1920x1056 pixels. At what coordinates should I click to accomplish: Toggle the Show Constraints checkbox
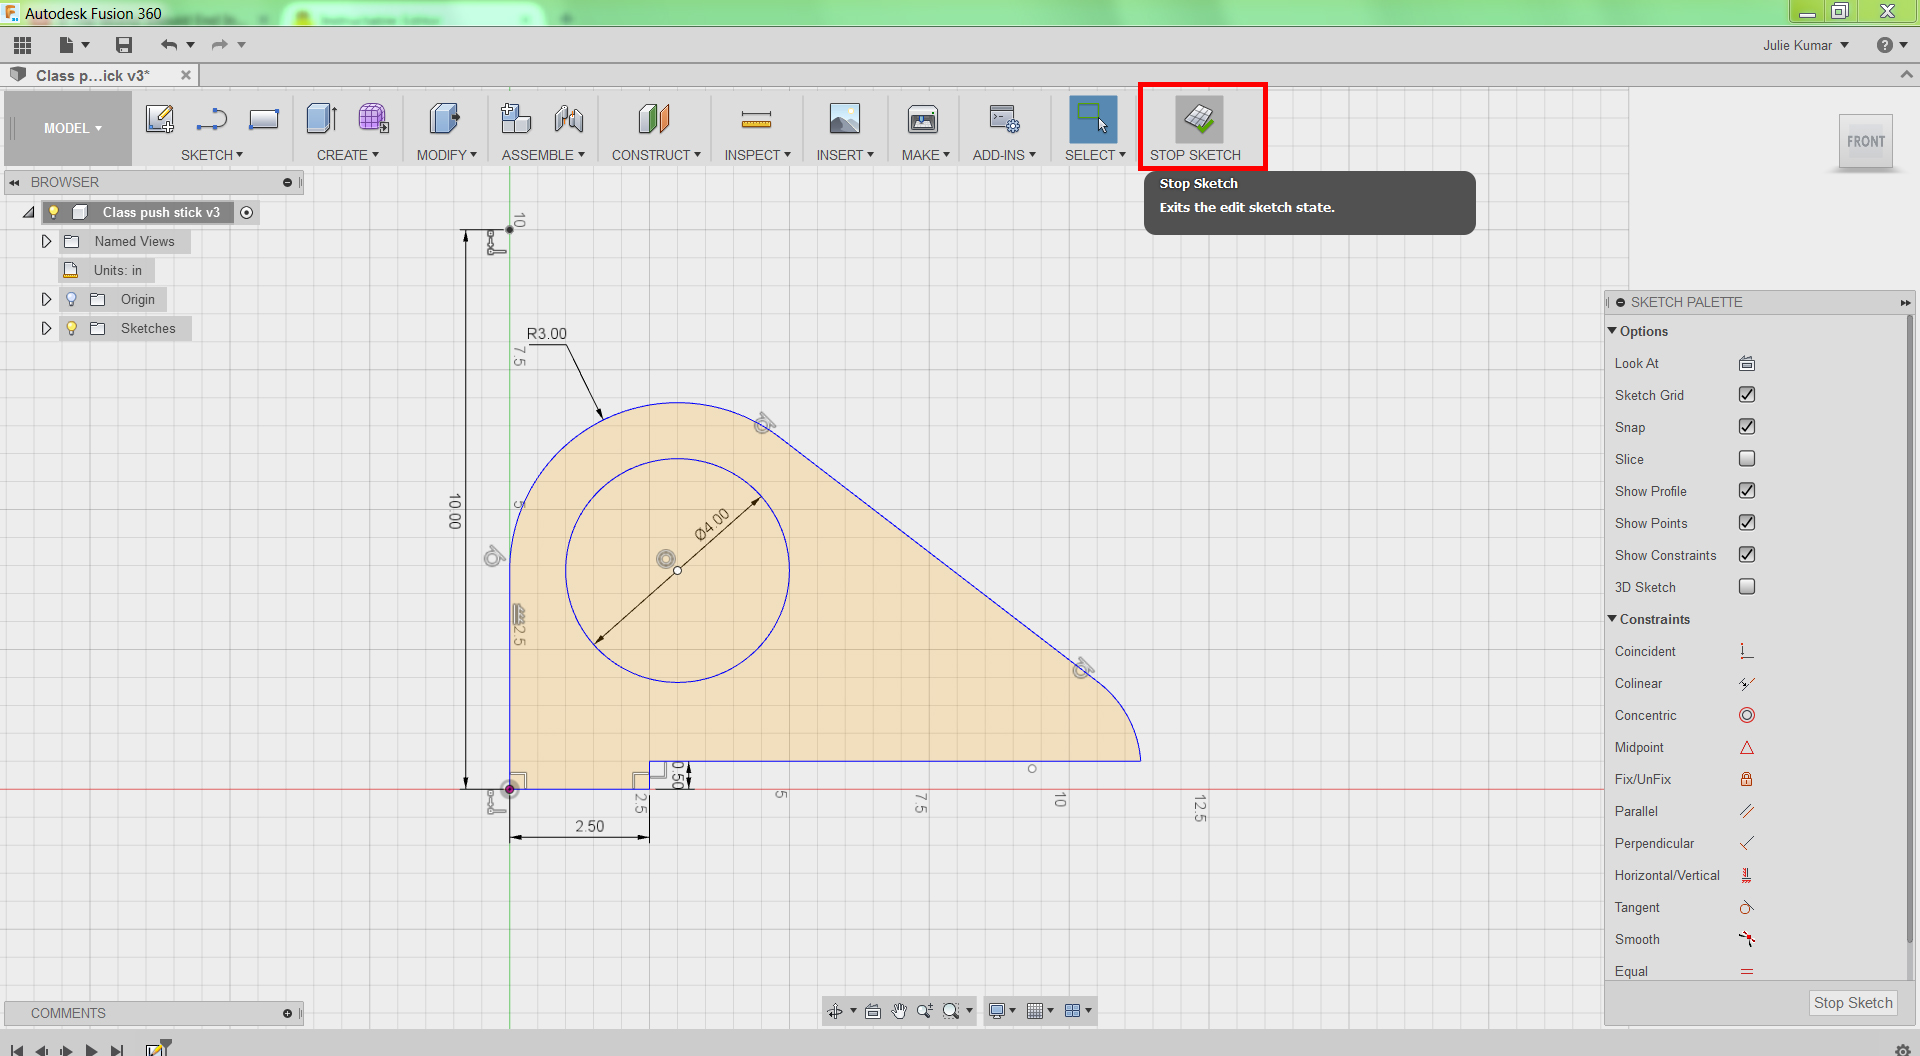click(1747, 555)
